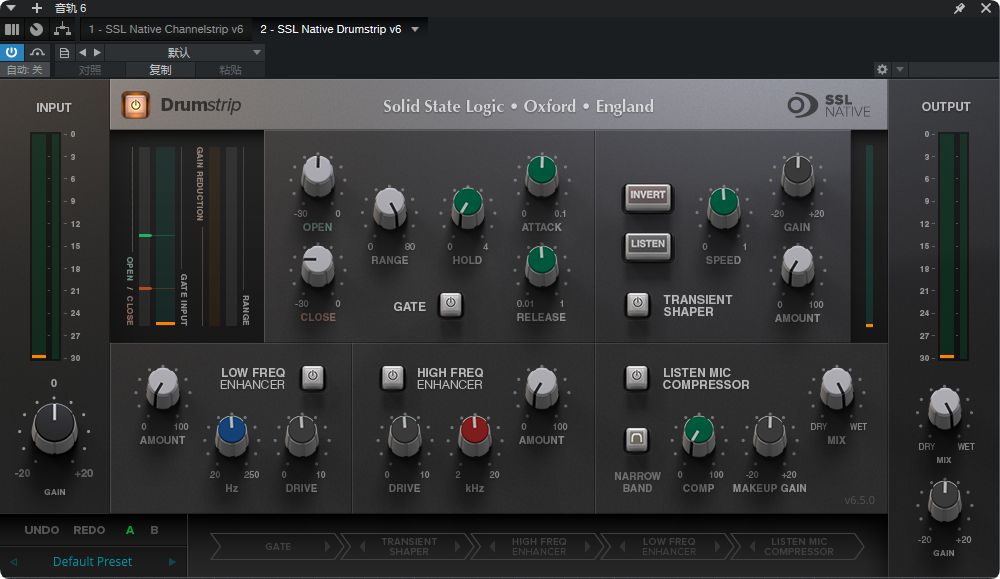Open the plugin settings gear icon
The image size is (1000, 579).
882,70
